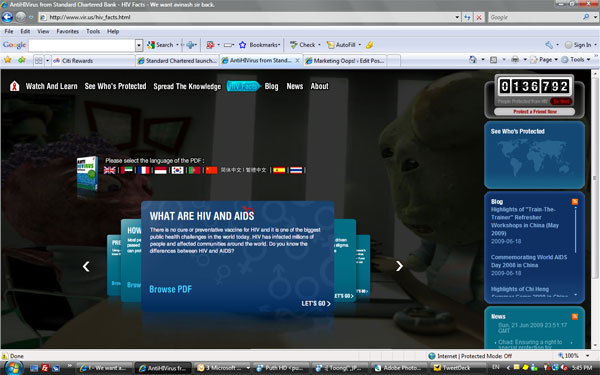Viewport: 600px width, 375px height.
Task: Select the French flag language
Action: (x=143, y=170)
